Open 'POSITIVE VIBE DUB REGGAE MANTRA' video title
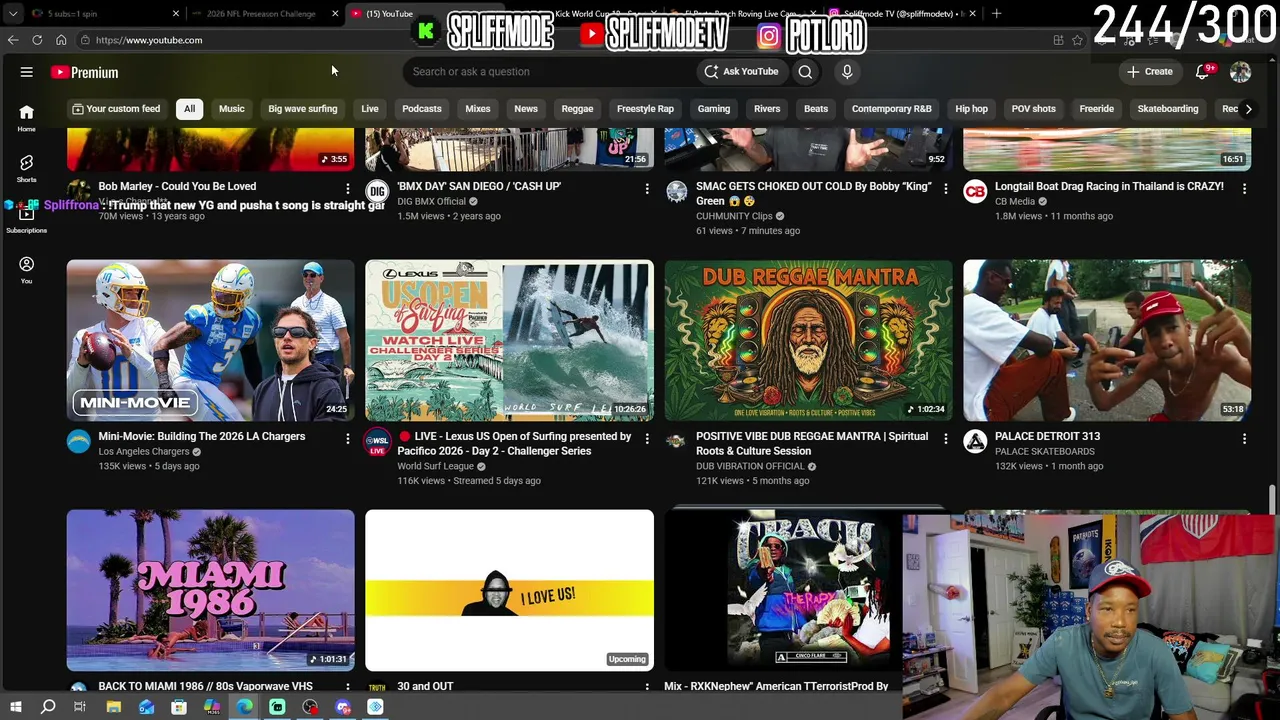This screenshot has height=720, width=1280. click(x=812, y=444)
